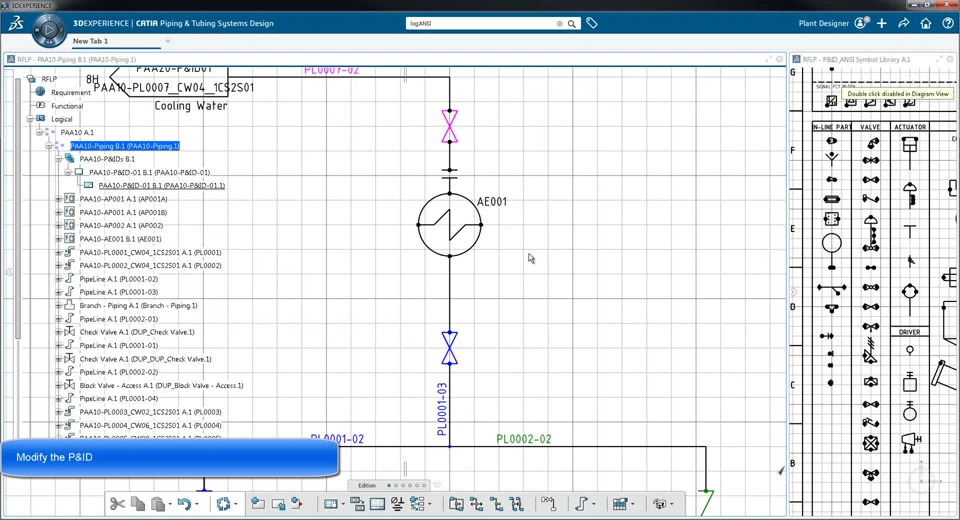The width and height of the screenshot is (960, 520).
Task: Select Block Valve - Access A.1 tree item
Action: [x=161, y=385]
